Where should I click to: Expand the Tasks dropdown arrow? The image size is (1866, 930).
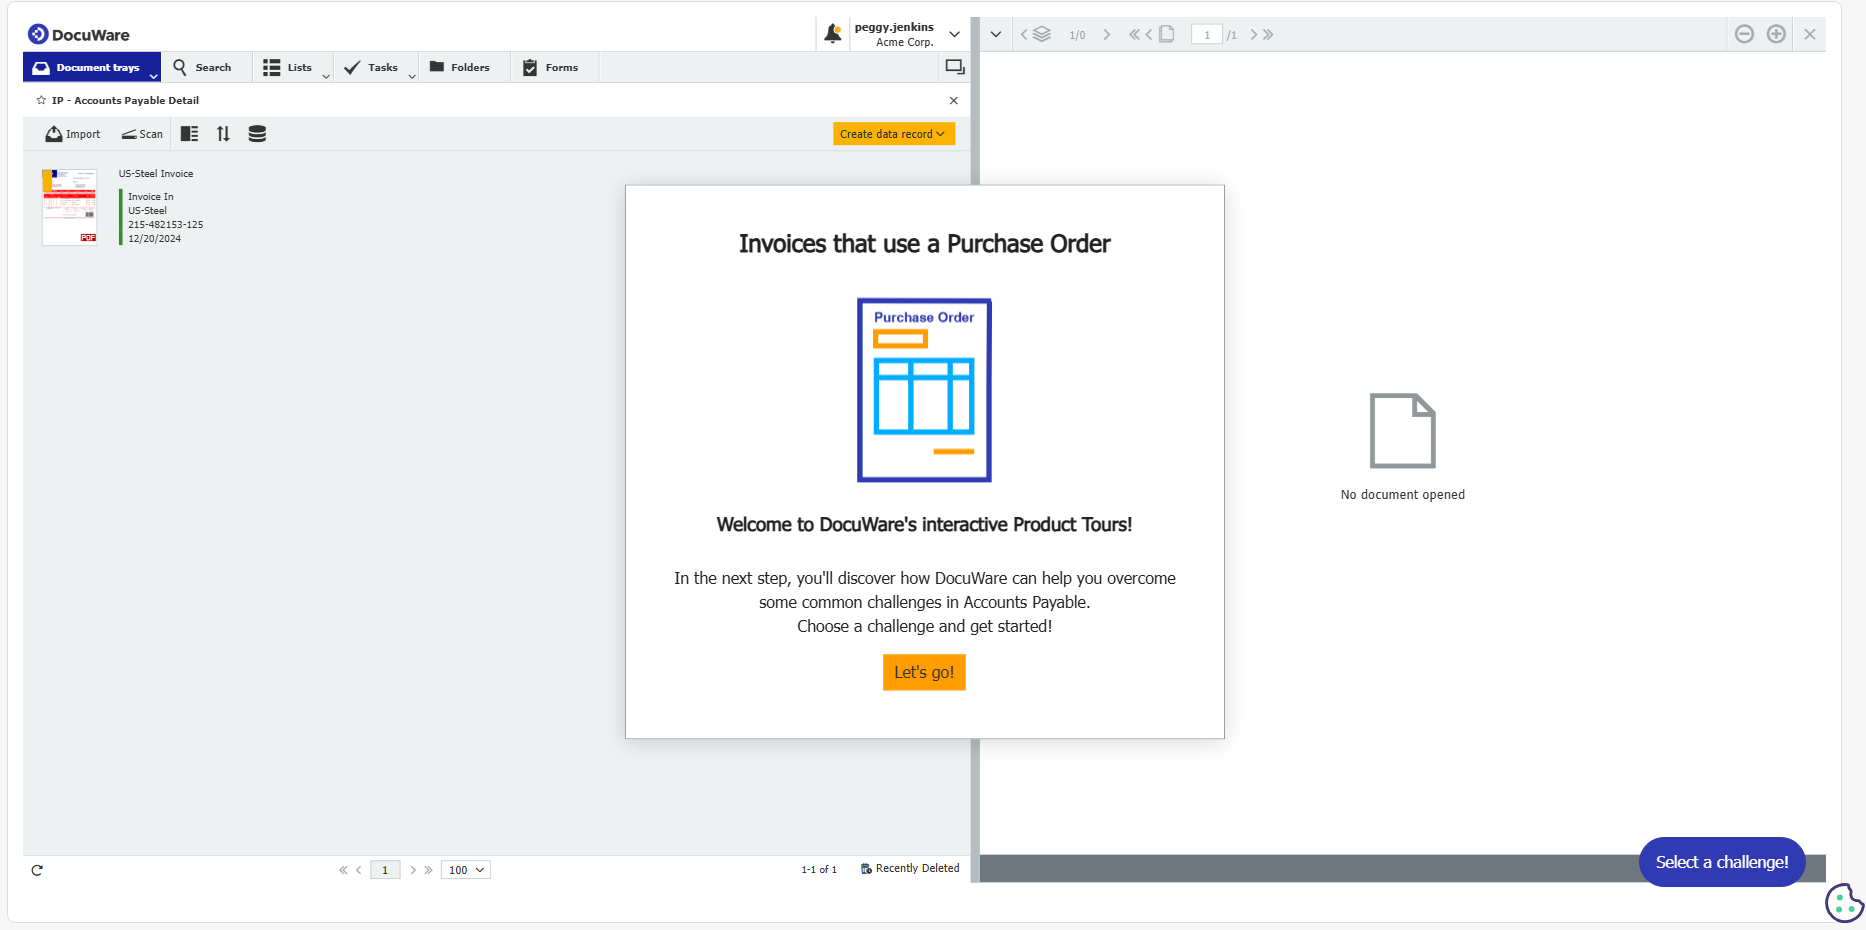[x=412, y=76]
